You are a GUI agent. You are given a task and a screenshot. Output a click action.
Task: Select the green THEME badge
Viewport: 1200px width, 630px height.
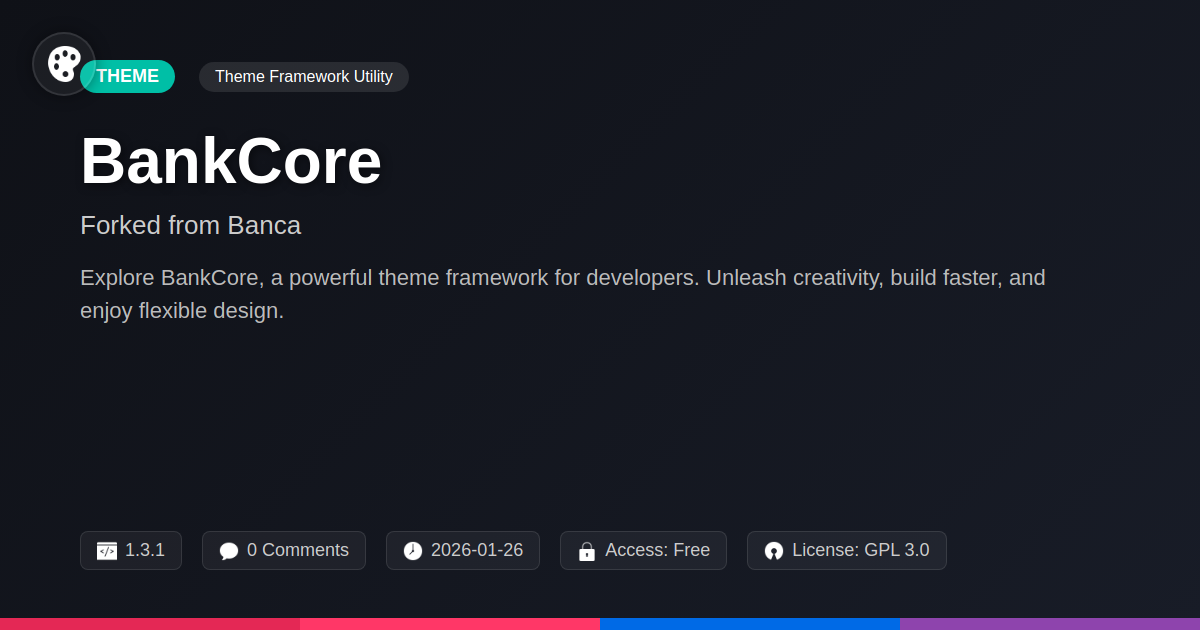128,76
